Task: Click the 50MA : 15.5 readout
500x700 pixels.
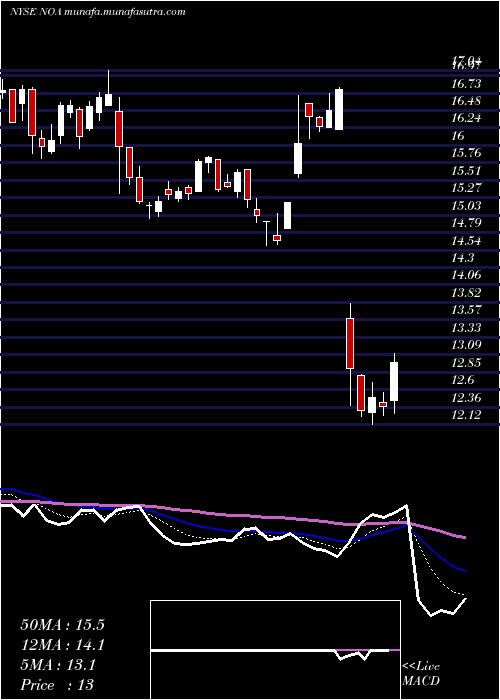Action: coord(62,625)
